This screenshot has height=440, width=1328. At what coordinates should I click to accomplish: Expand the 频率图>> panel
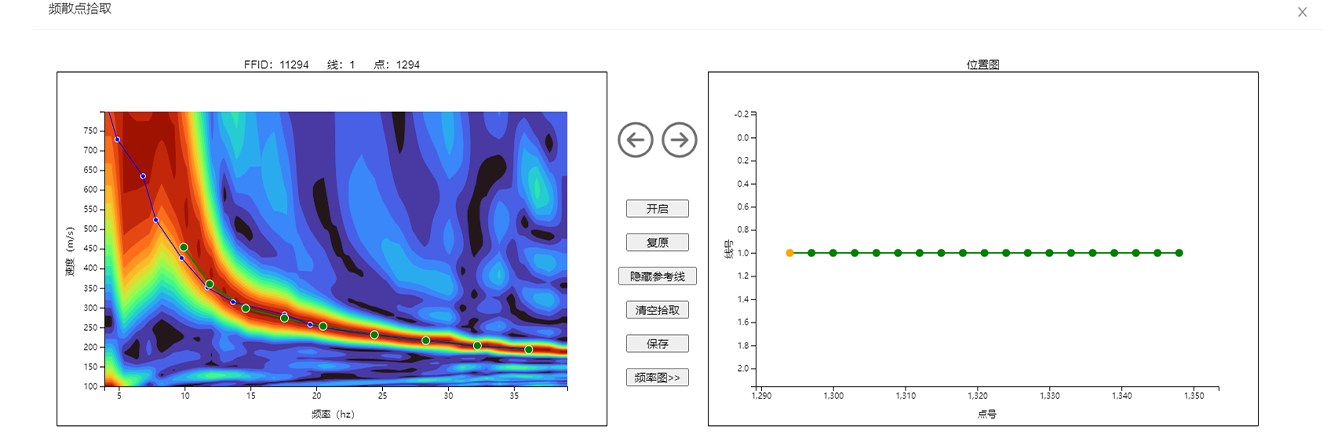coord(657,378)
